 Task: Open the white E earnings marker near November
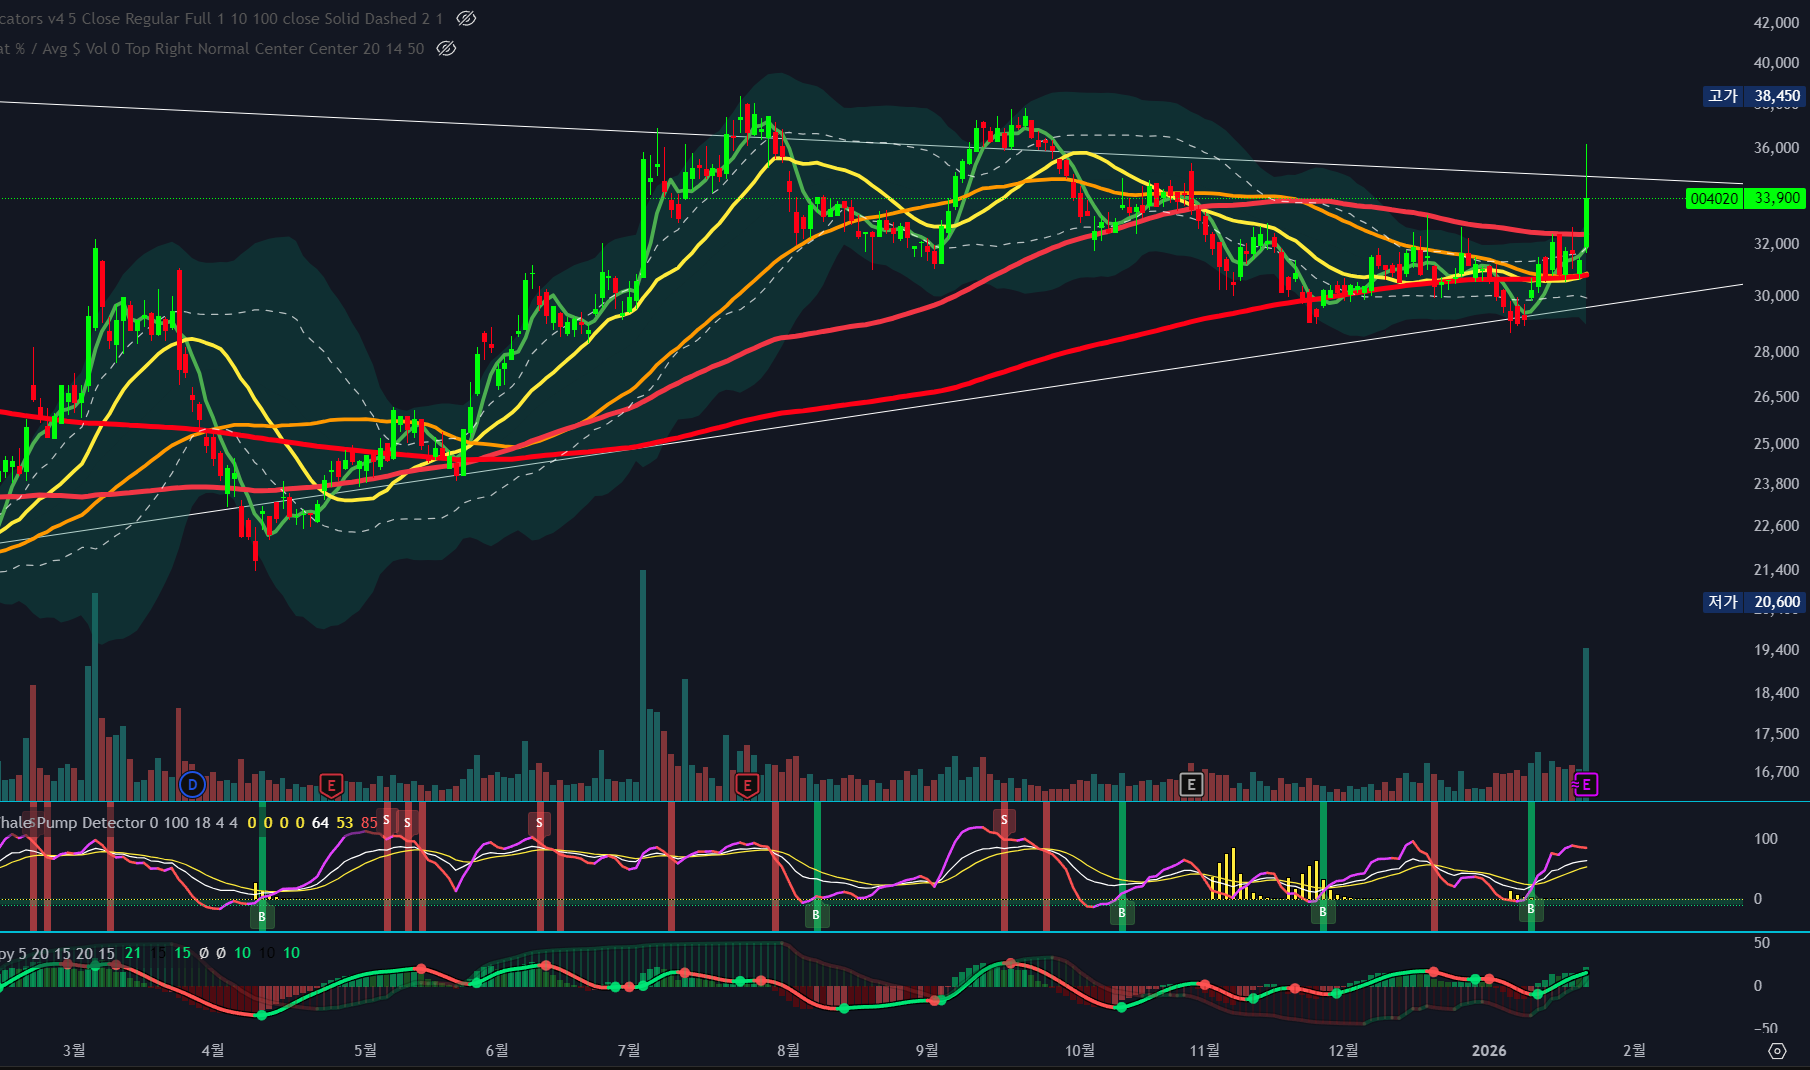[1190, 785]
